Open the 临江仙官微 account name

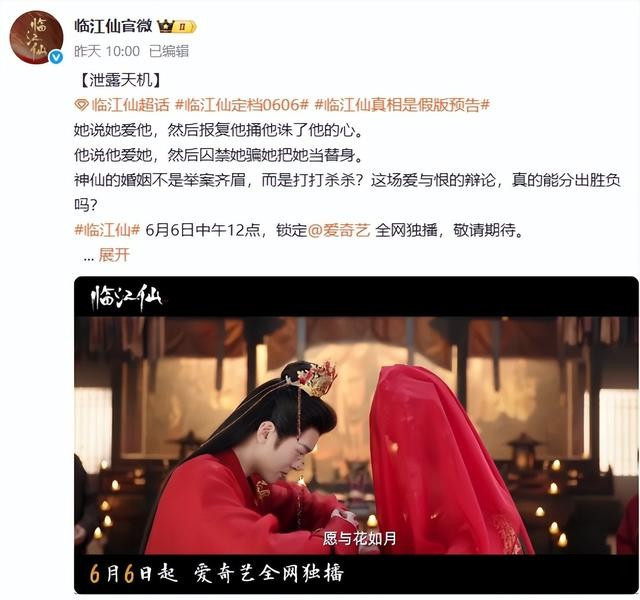pos(113,26)
